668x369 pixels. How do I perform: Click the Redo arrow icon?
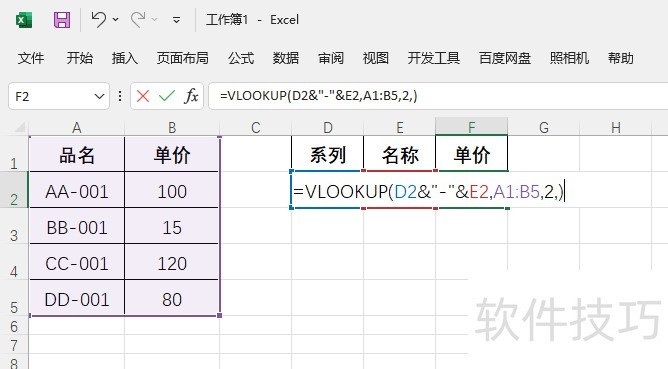(x=138, y=20)
